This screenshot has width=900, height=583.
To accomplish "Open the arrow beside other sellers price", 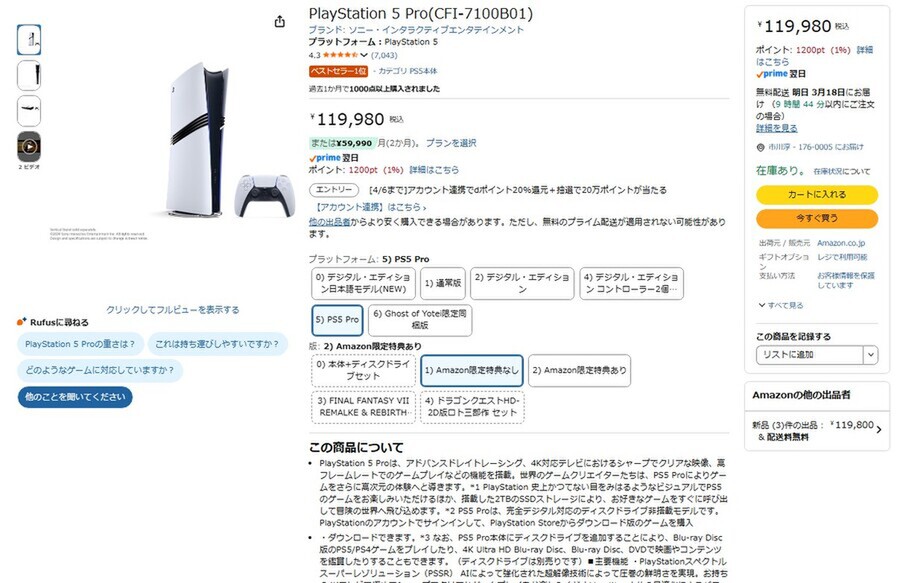I will click(879, 429).
